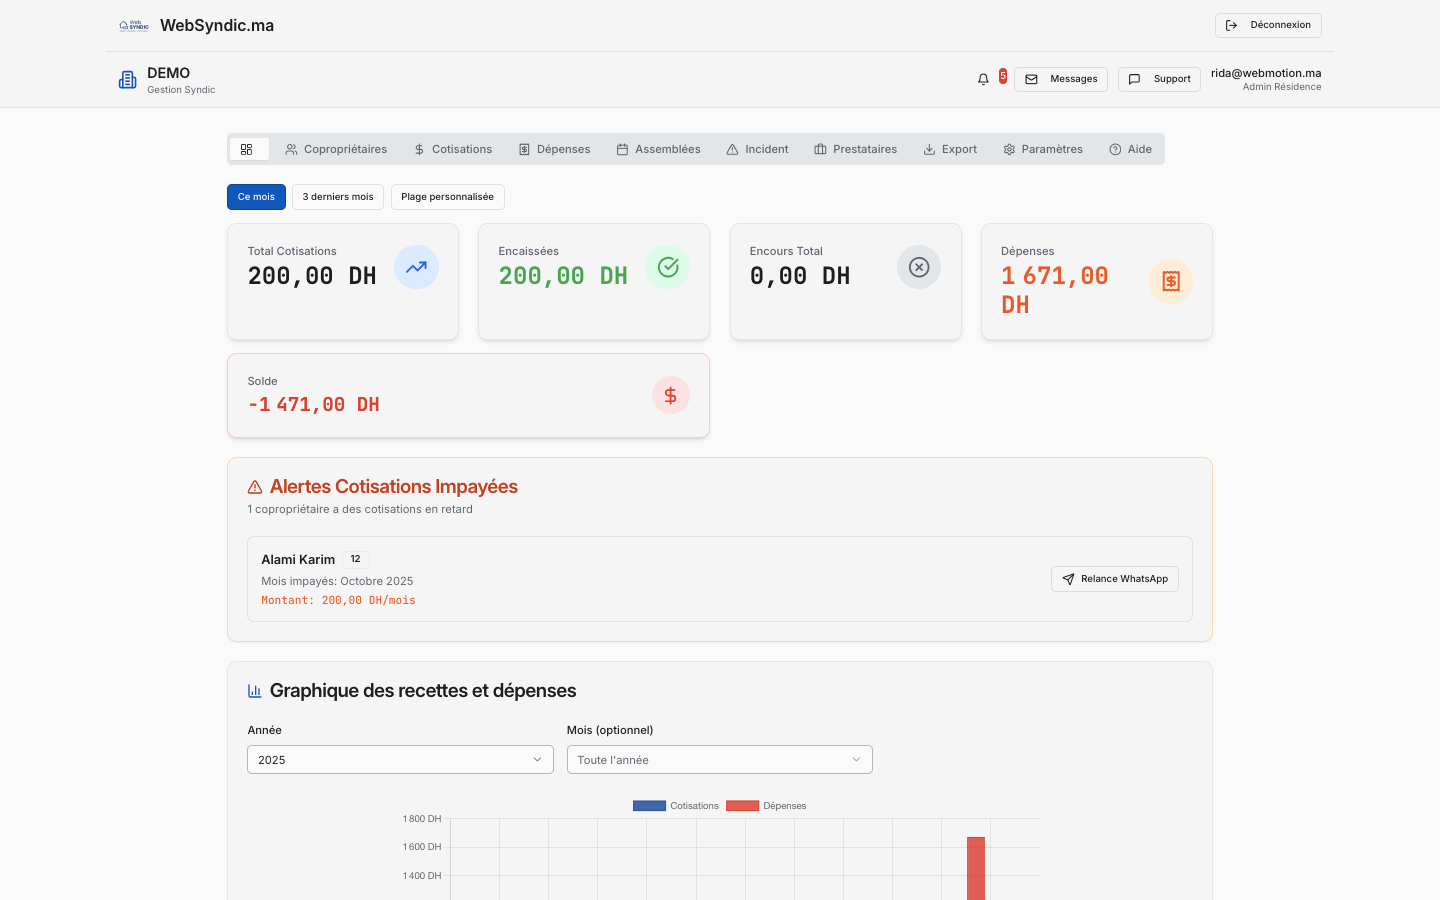Screen dimensions: 1440x900
Task: Send Relance WhatsApp to Alami Karim
Action: click(1114, 579)
